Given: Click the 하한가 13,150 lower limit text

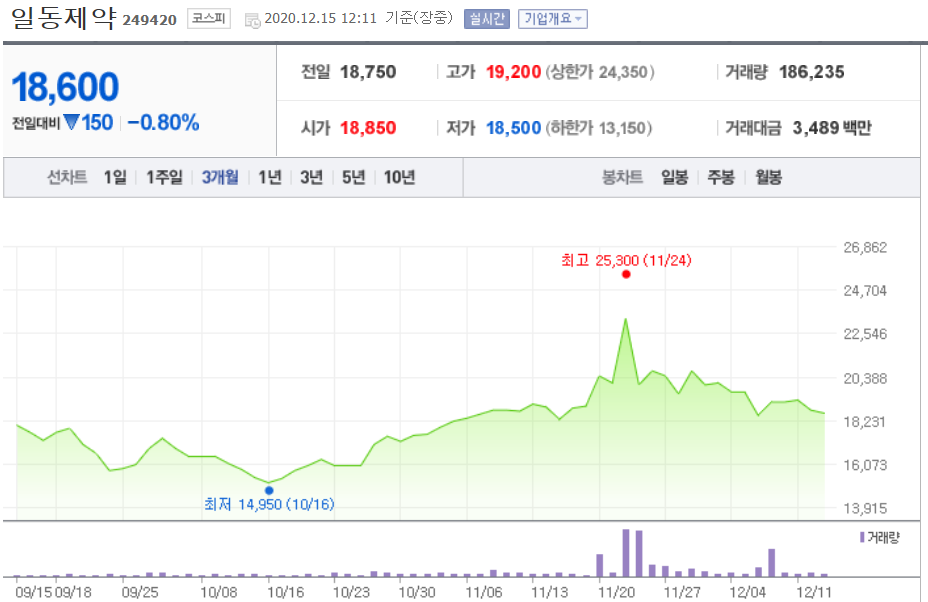Looking at the screenshot, I should [x=598, y=128].
